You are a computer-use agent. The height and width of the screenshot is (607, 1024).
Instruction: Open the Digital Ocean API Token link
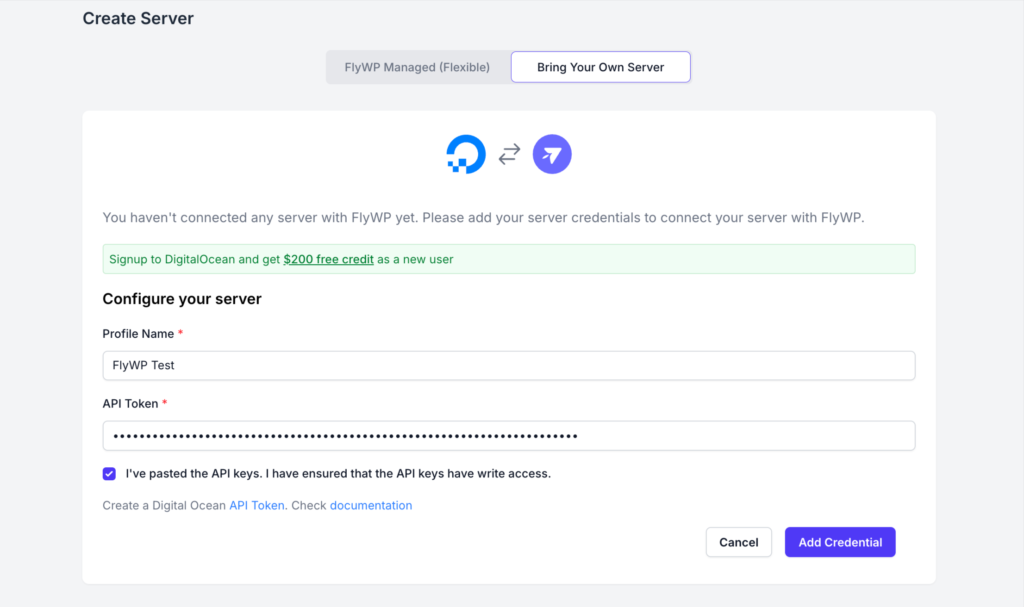257,505
